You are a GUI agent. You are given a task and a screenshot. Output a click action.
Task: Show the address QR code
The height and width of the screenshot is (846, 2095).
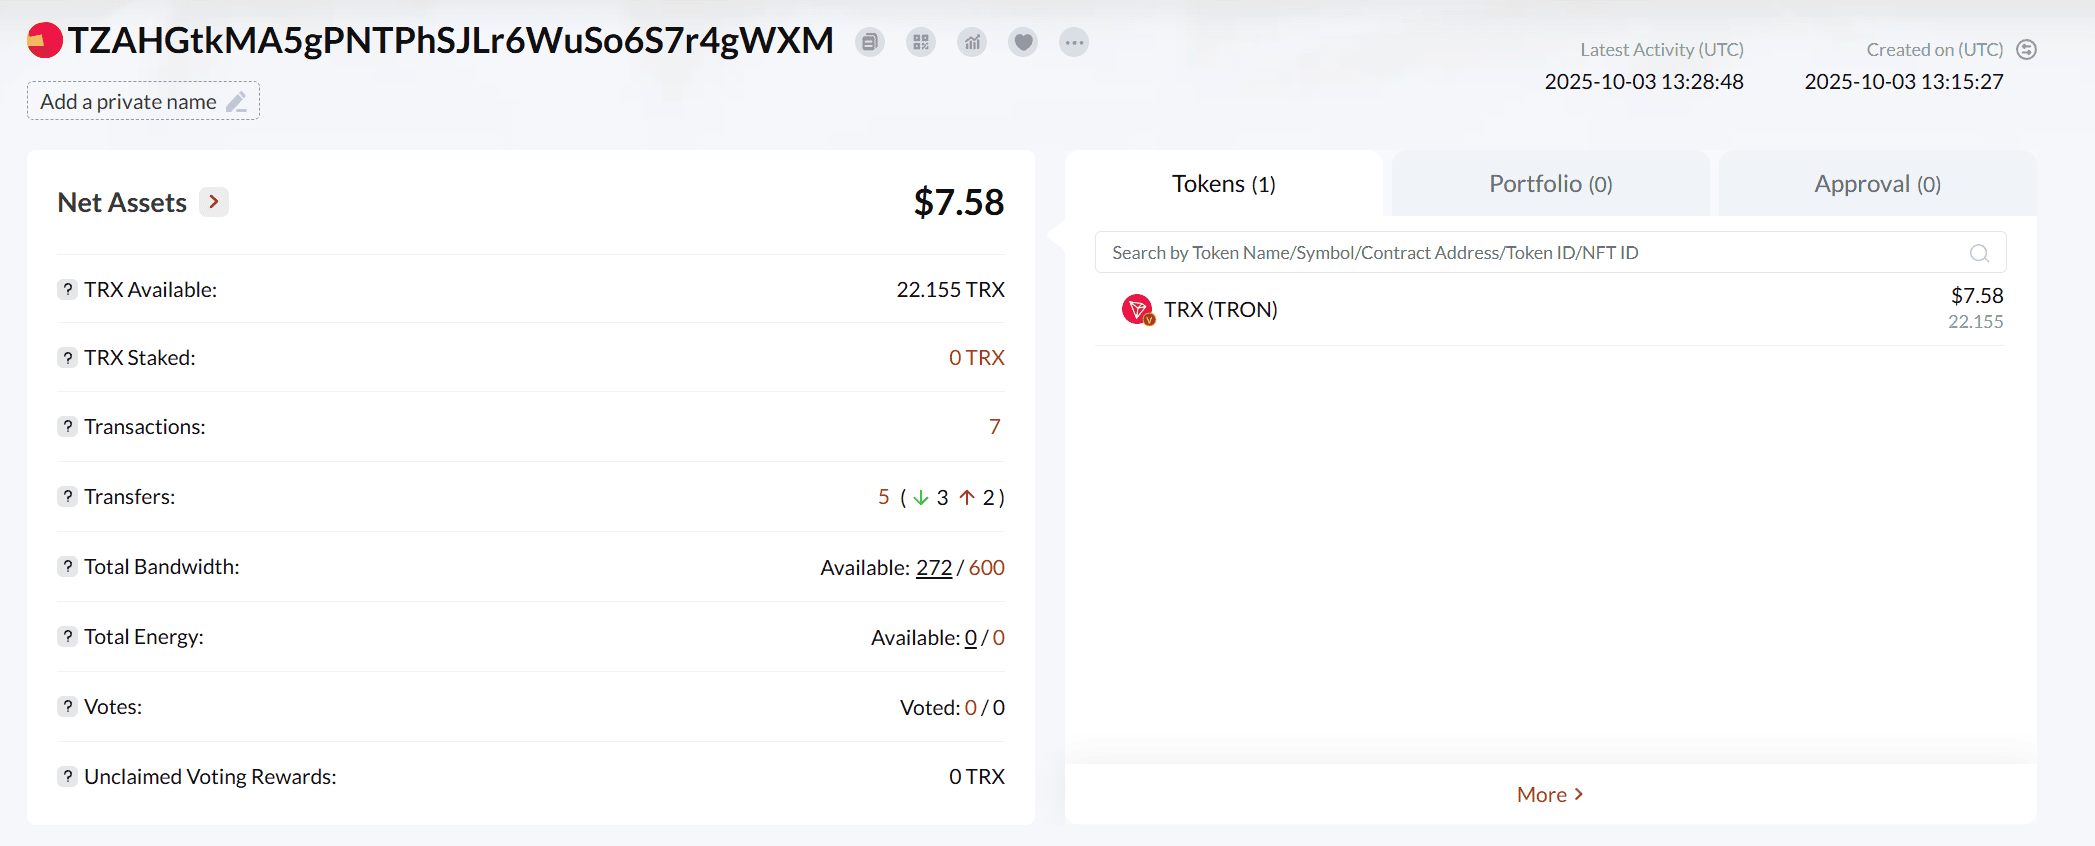(x=921, y=42)
